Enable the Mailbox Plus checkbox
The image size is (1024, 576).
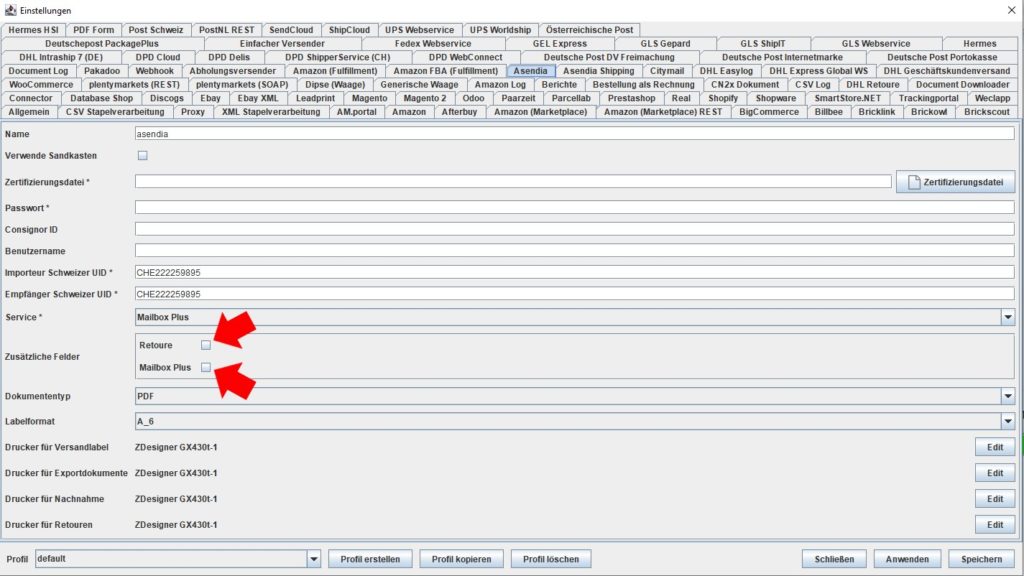point(206,368)
